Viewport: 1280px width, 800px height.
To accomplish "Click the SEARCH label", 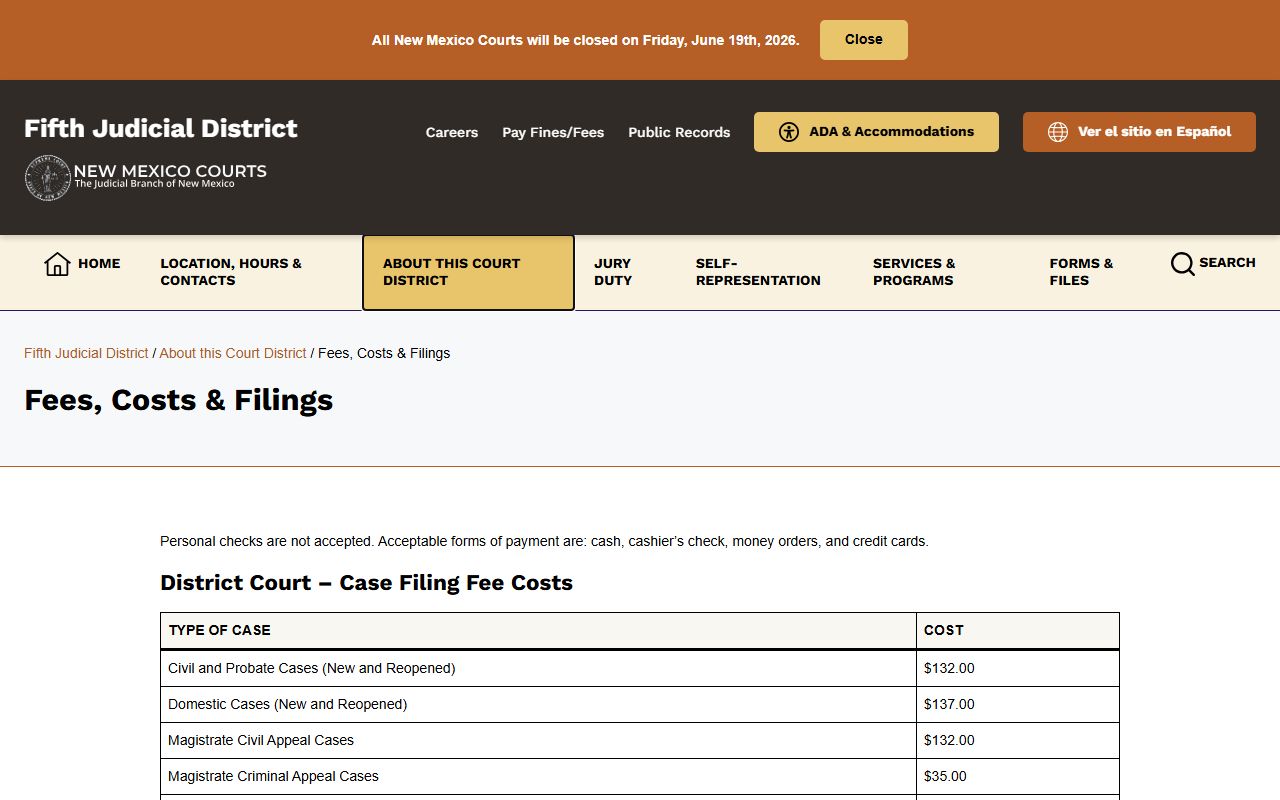I will click(x=1227, y=263).
